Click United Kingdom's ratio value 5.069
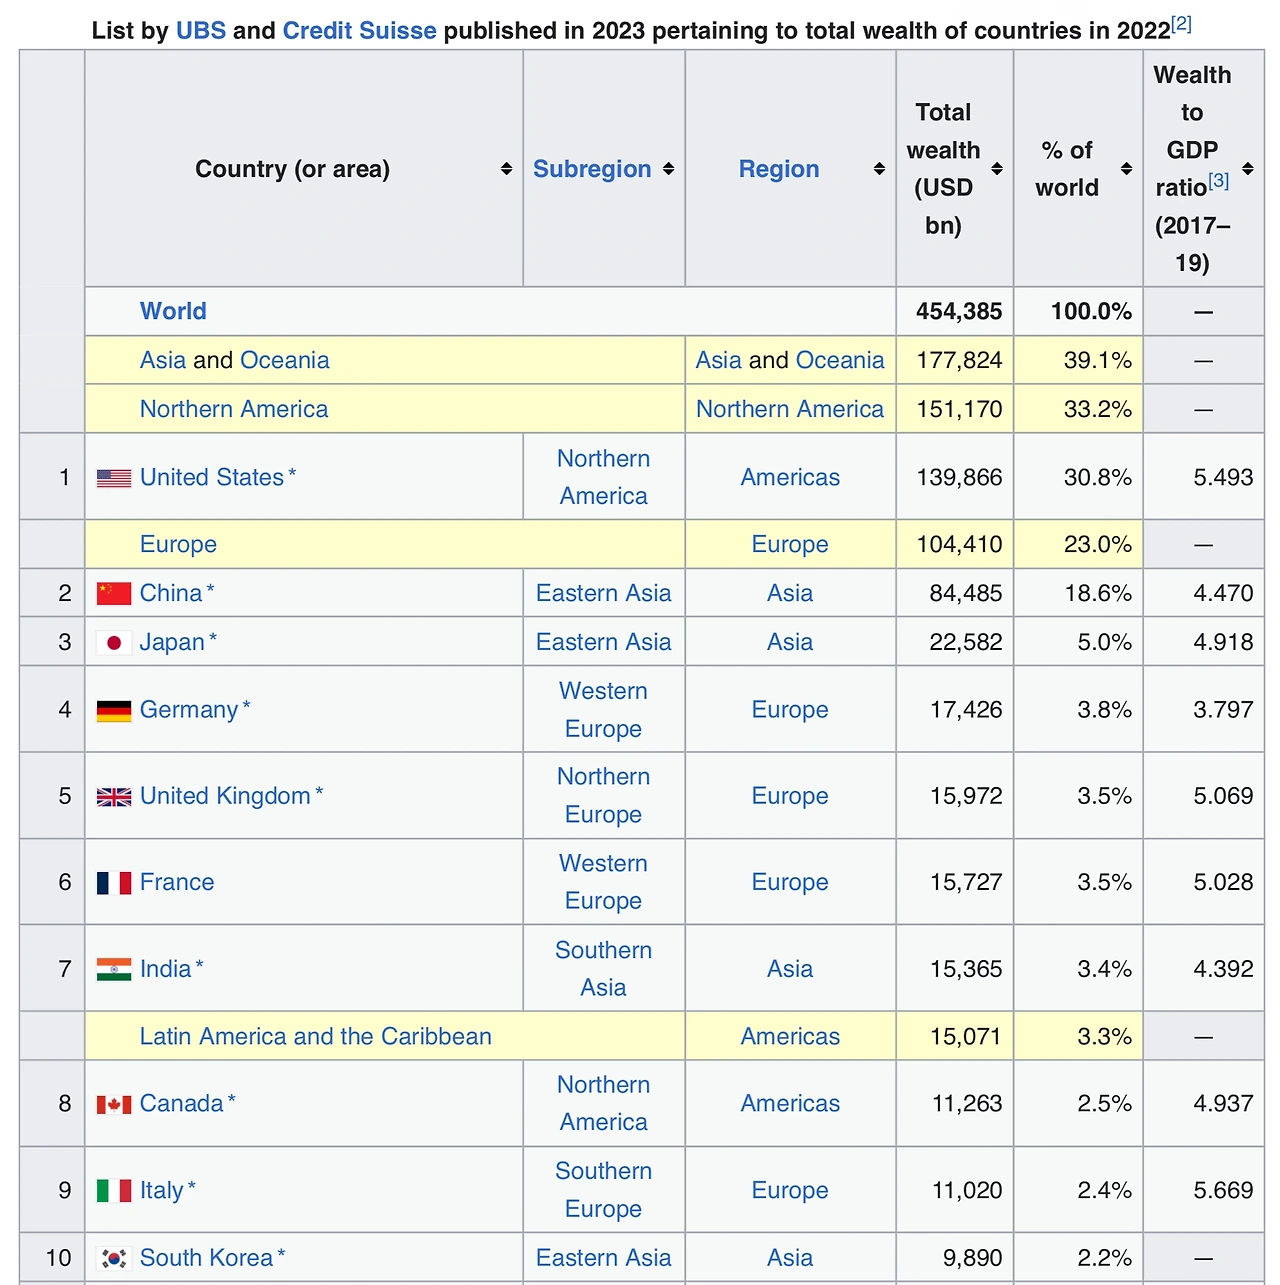 [x=1223, y=796]
